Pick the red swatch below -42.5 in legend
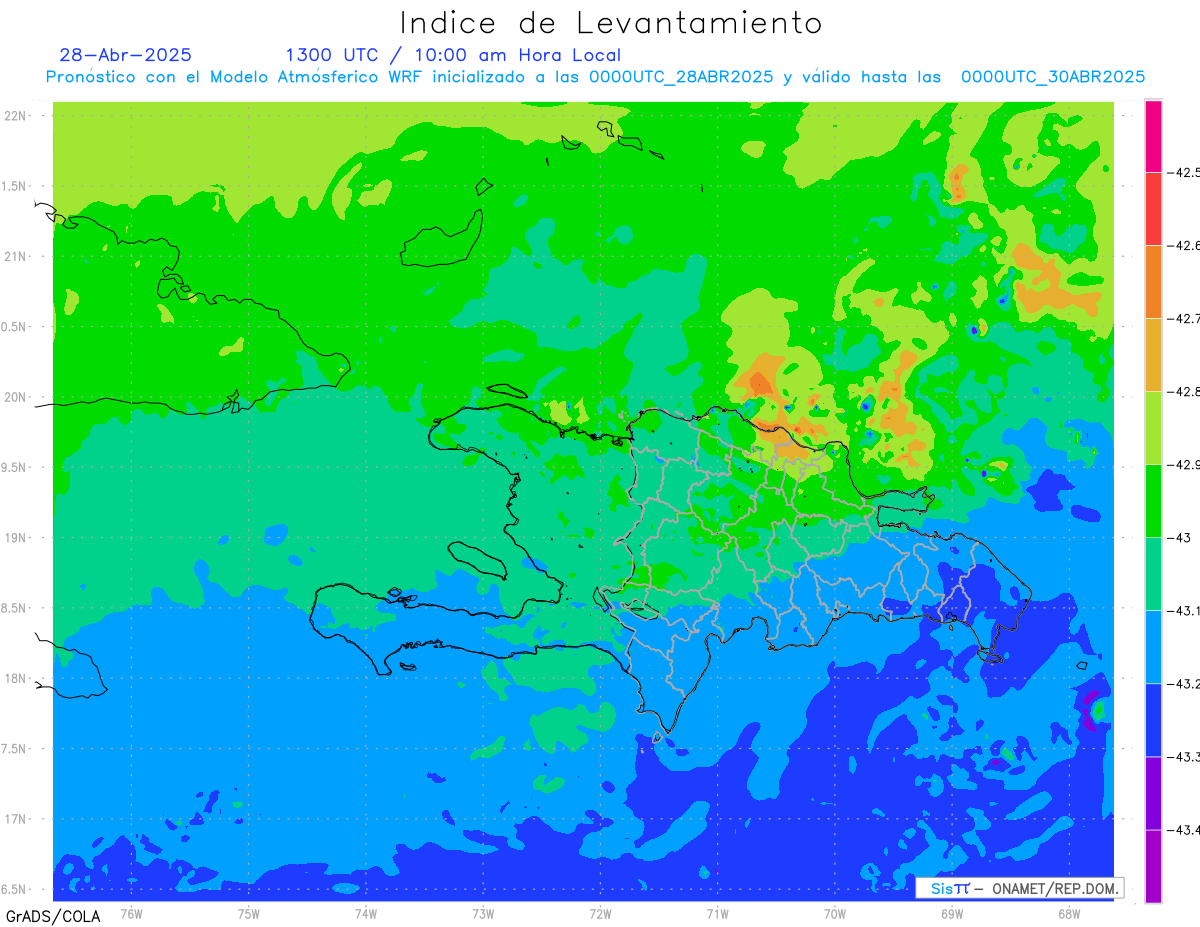Screen dimensions: 1200x927 [1153, 208]
